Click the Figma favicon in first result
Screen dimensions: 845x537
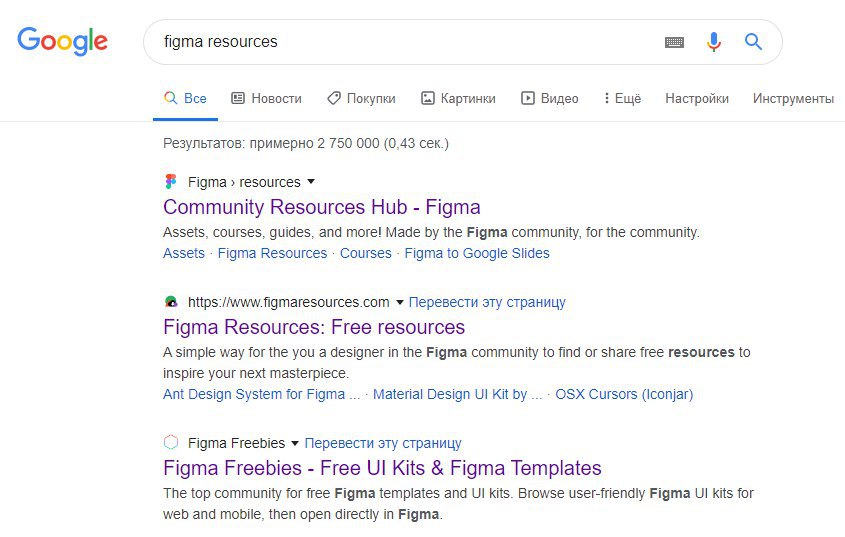click(171, 182)
